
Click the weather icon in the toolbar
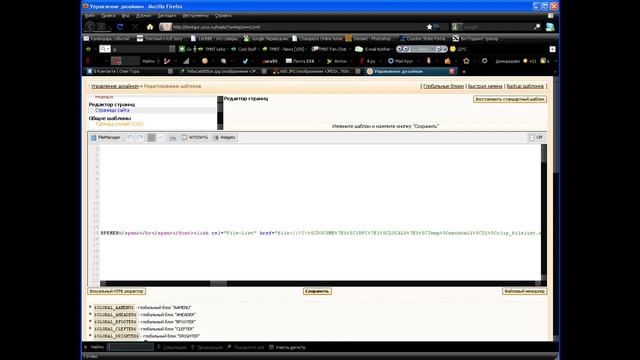452,49
